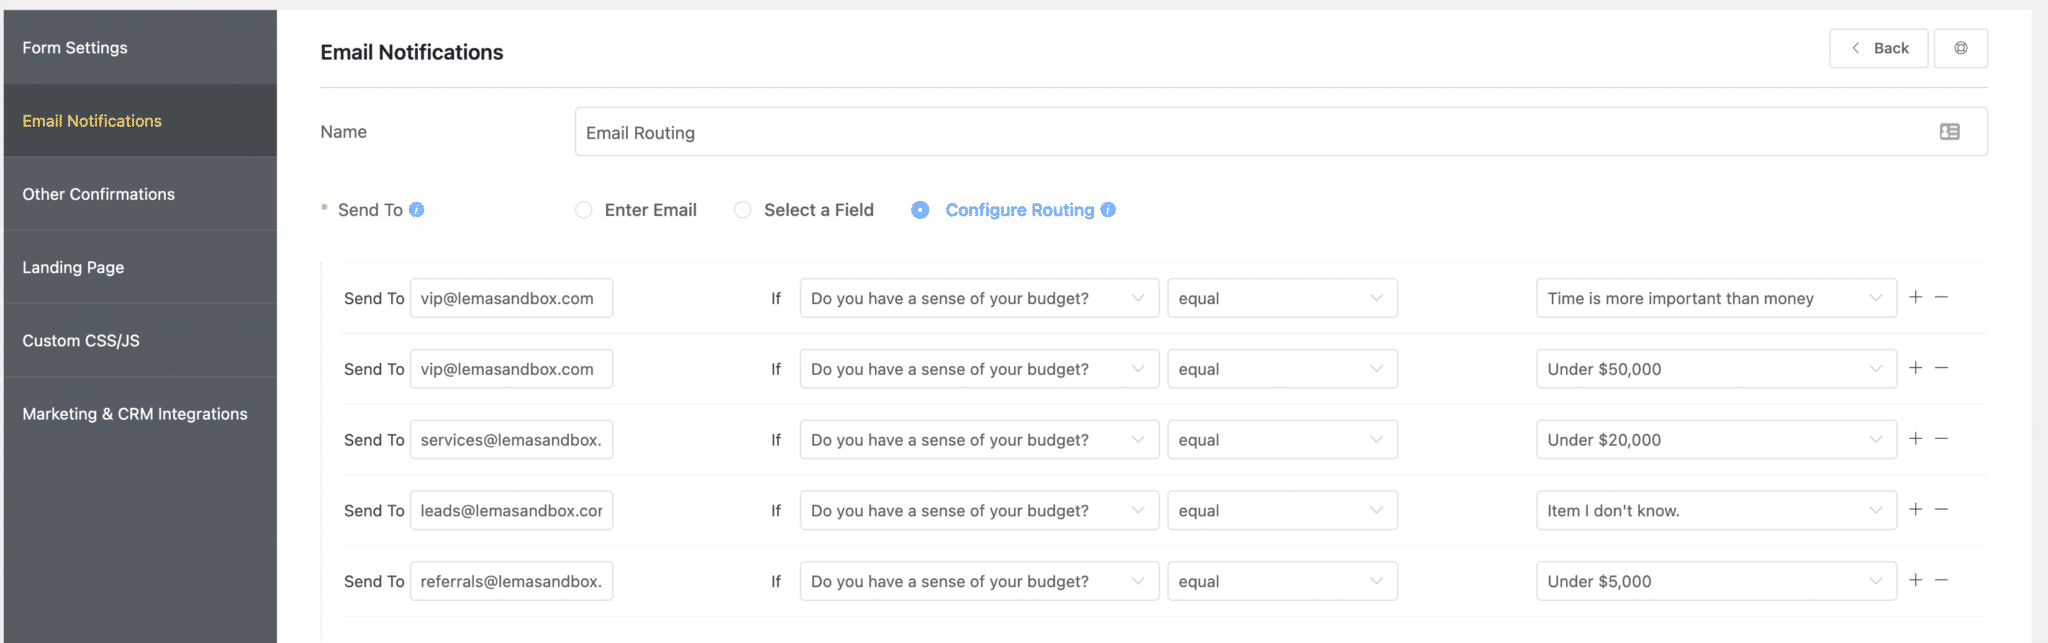Add rule after Item I don't know row
Image resolution: width=2048 pixels, height=643 pixels.
pos(1915,510)
